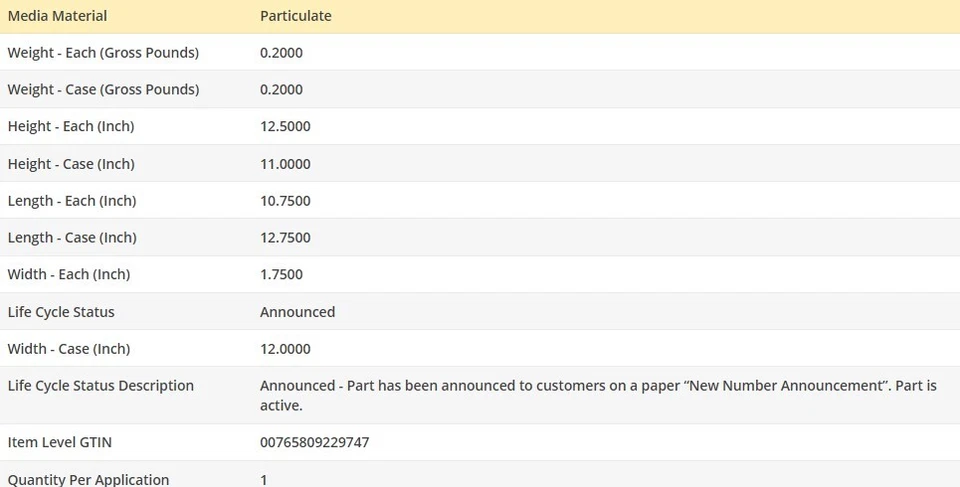Click the Particulate value in the header row
Viewport: 960px width, 487px height.
(x=295, y=16)
